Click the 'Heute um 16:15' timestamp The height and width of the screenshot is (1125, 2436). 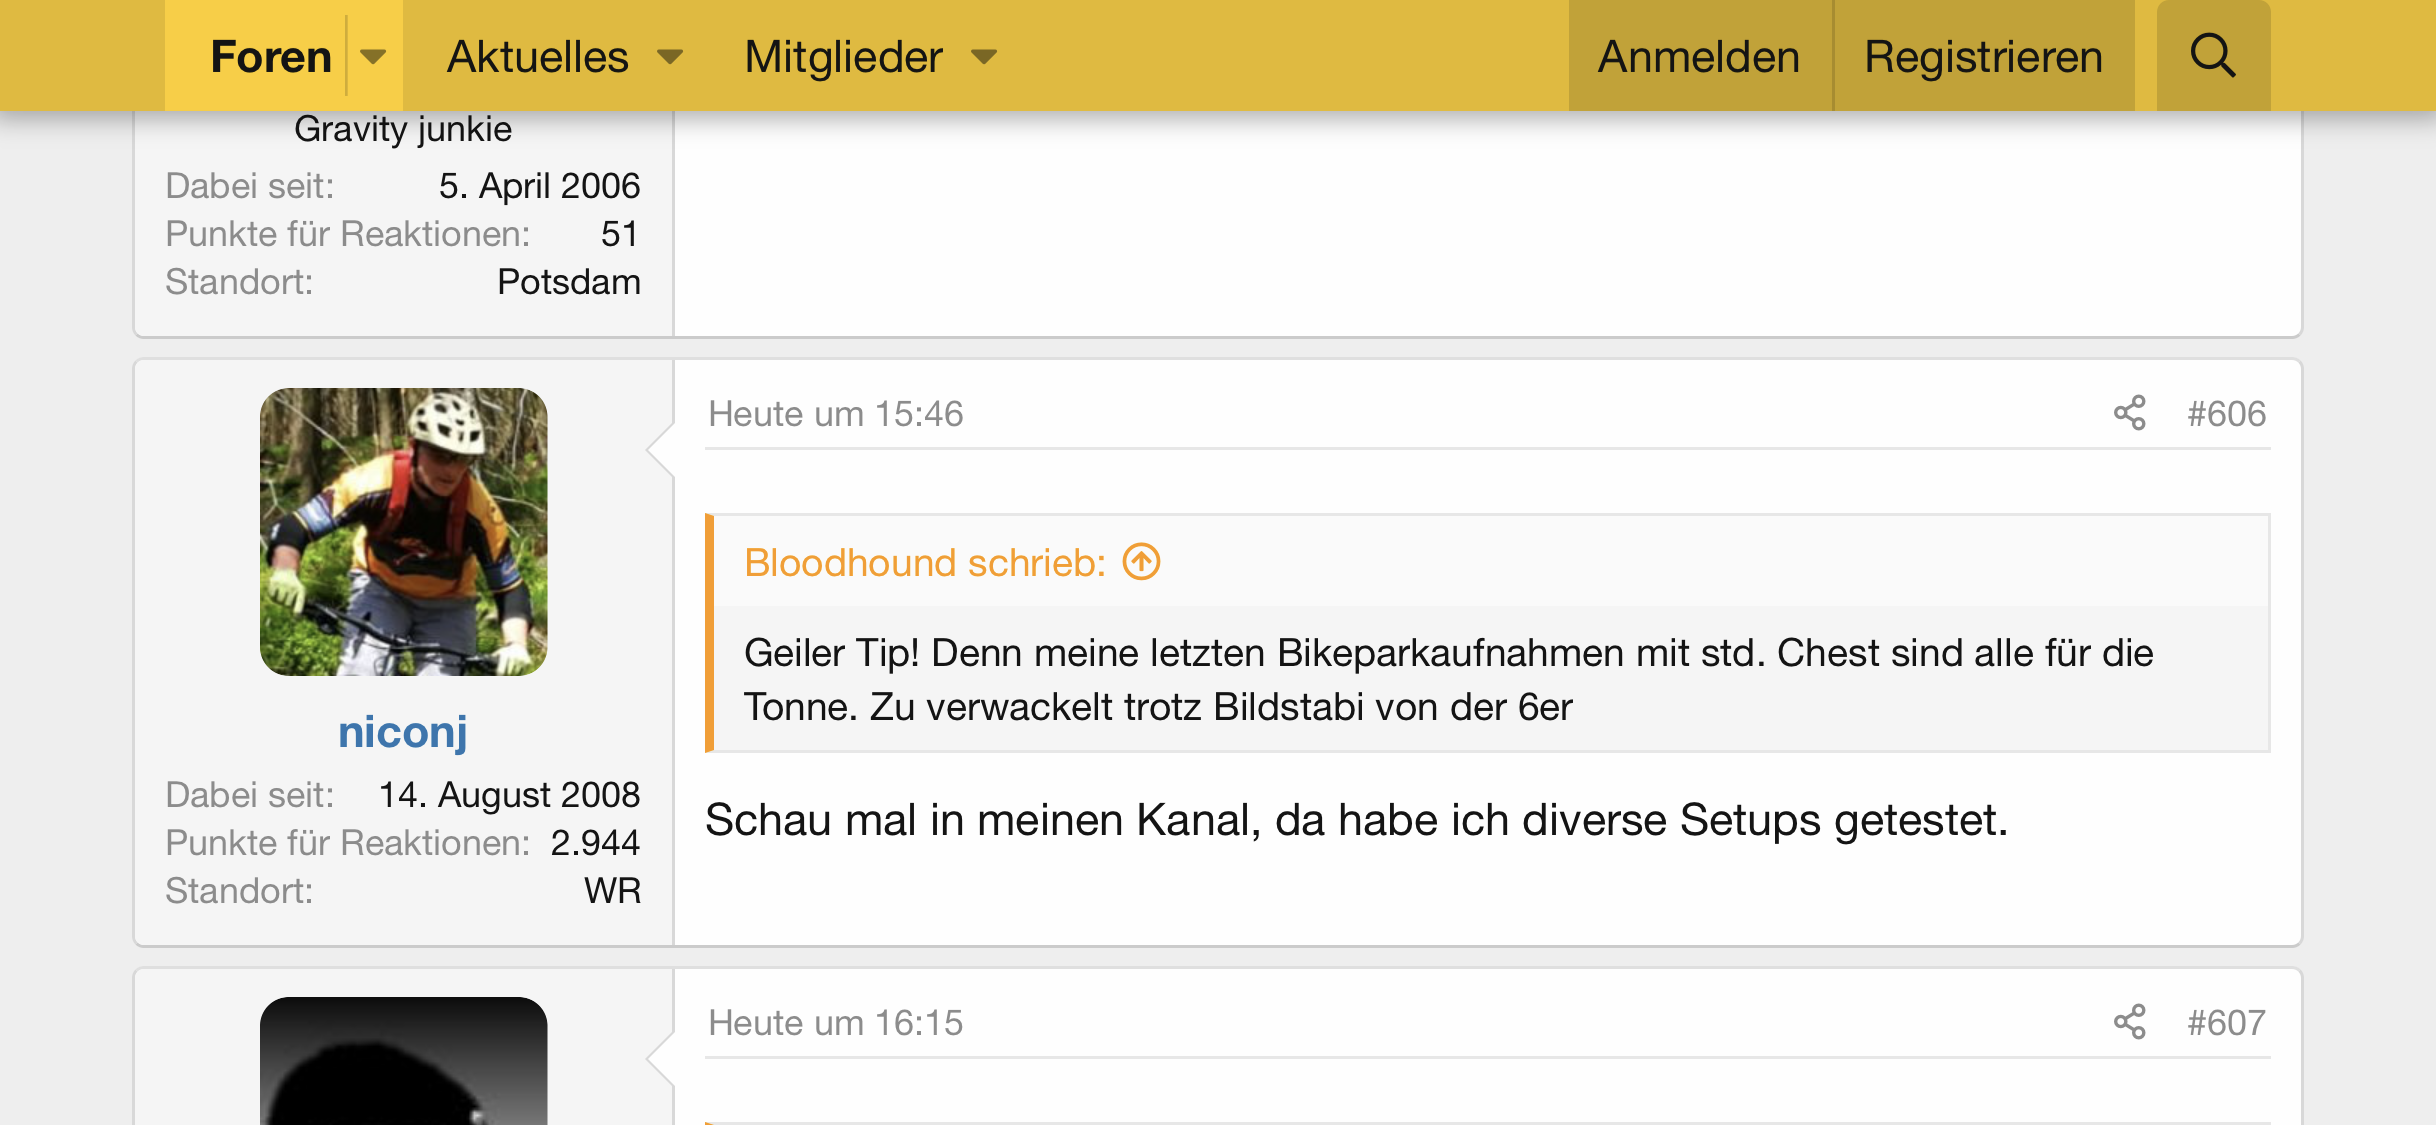pos(836,1023)
